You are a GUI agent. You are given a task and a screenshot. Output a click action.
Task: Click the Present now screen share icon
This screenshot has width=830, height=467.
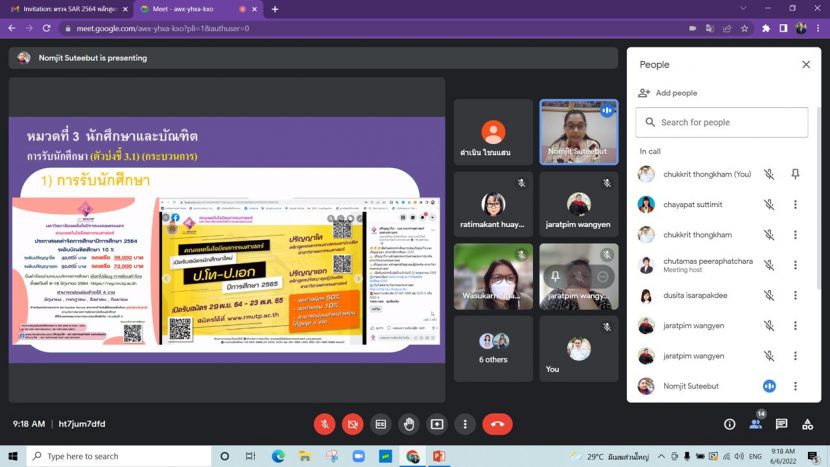437,424
